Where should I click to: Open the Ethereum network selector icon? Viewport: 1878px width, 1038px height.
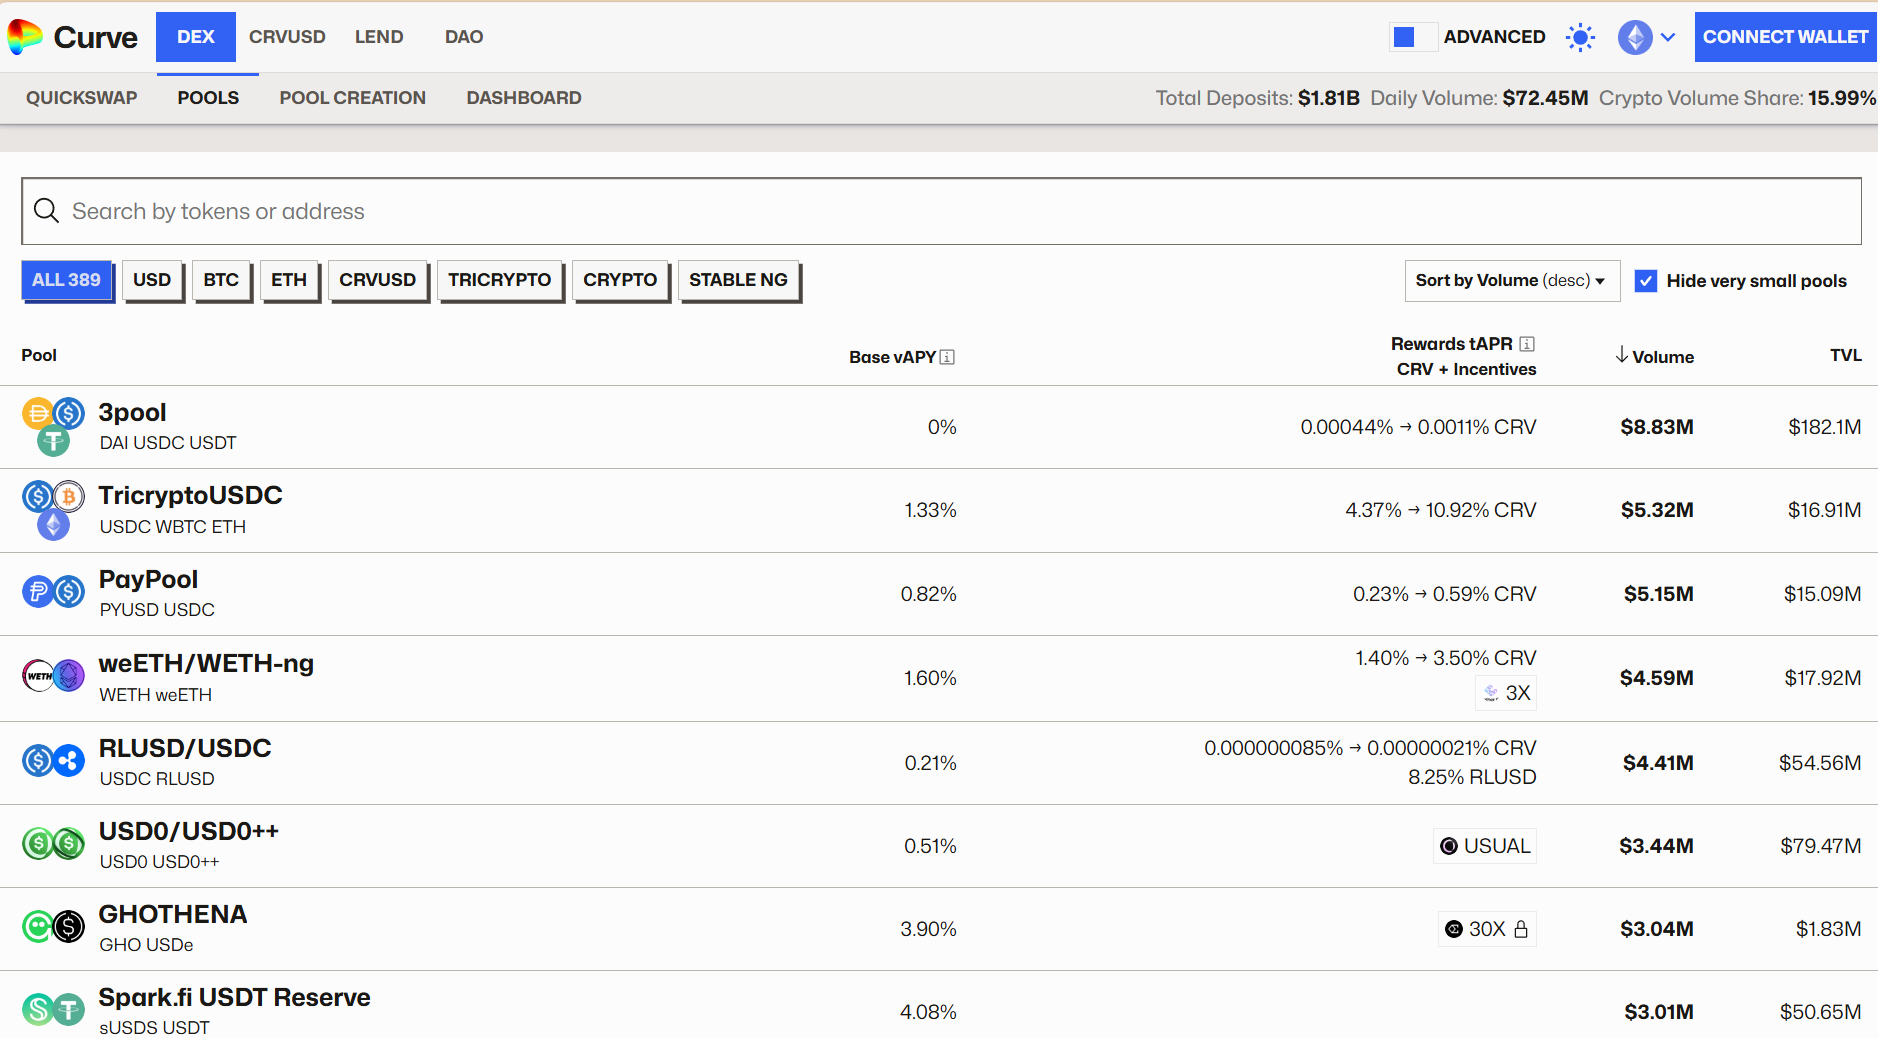(1635, 38)
